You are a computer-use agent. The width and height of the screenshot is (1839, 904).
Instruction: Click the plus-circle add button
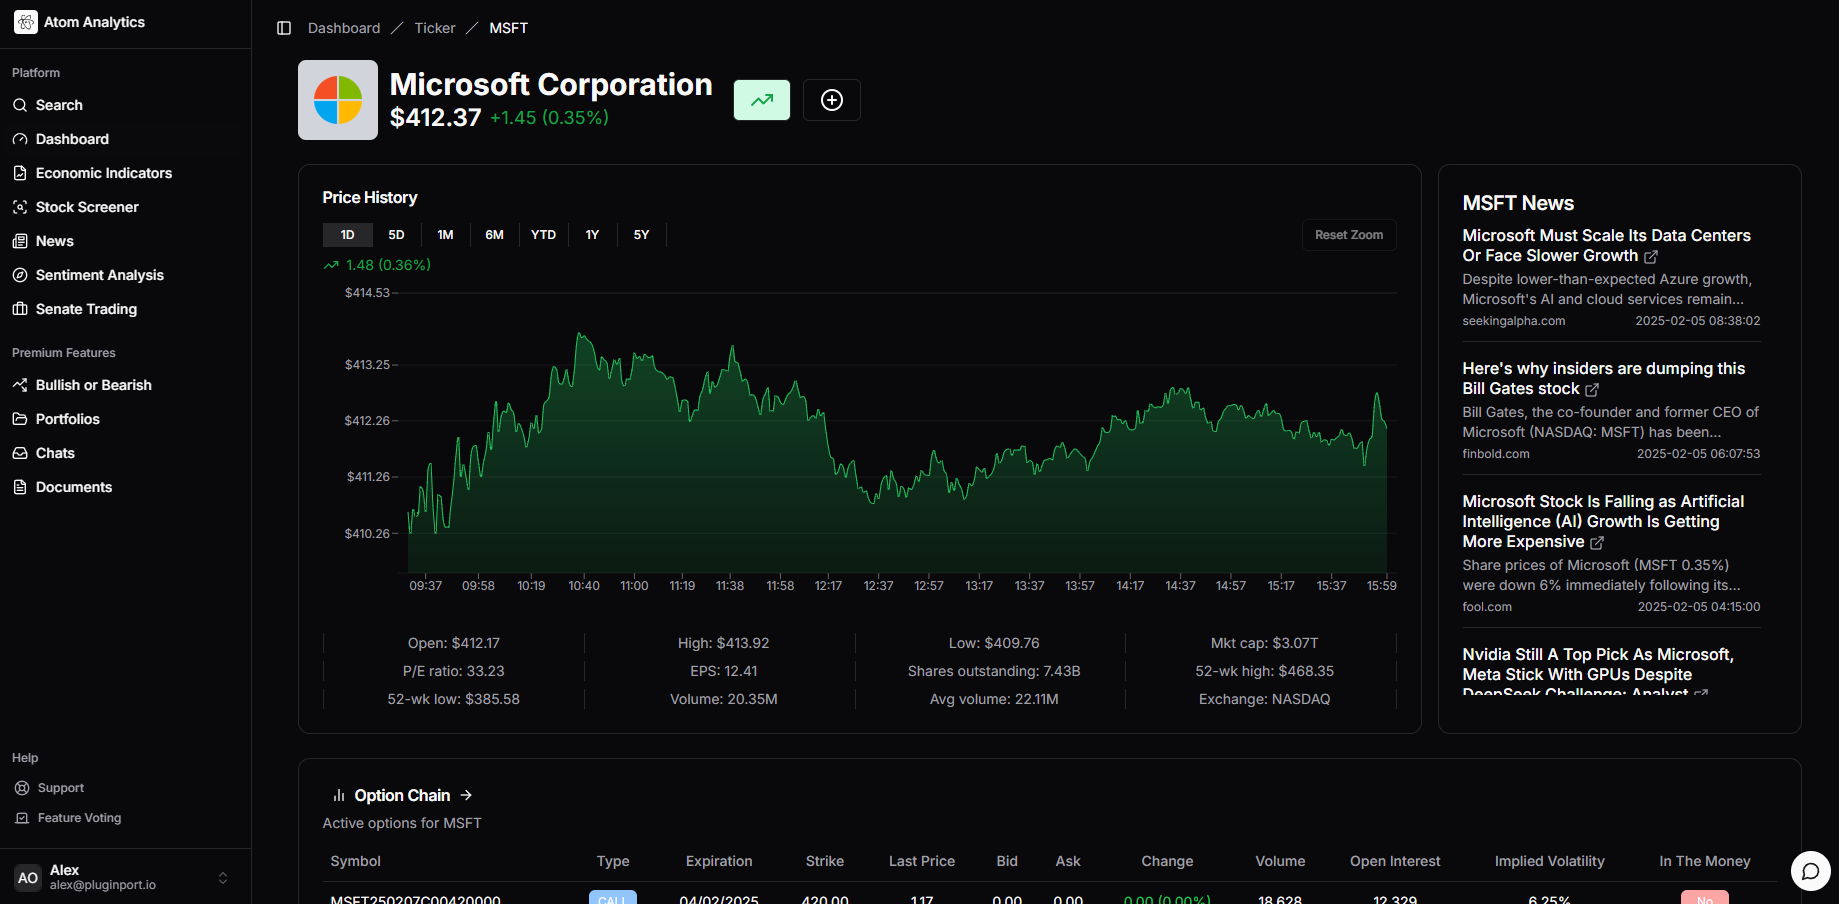pyautogui.click(x=832, y=100)
